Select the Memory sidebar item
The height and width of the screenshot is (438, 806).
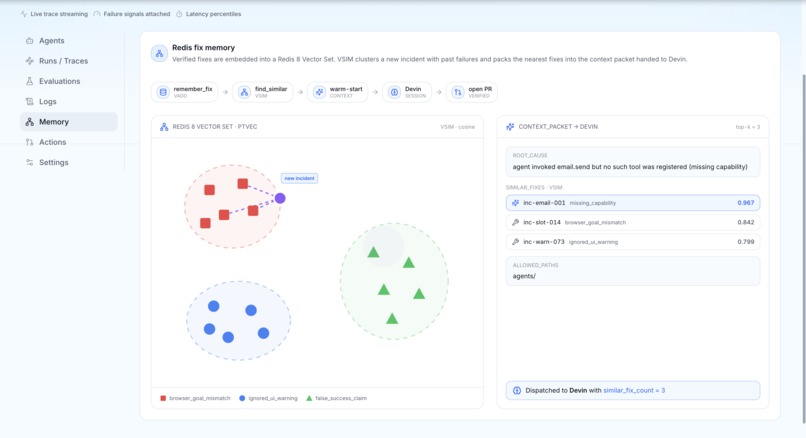pos(69,122)
